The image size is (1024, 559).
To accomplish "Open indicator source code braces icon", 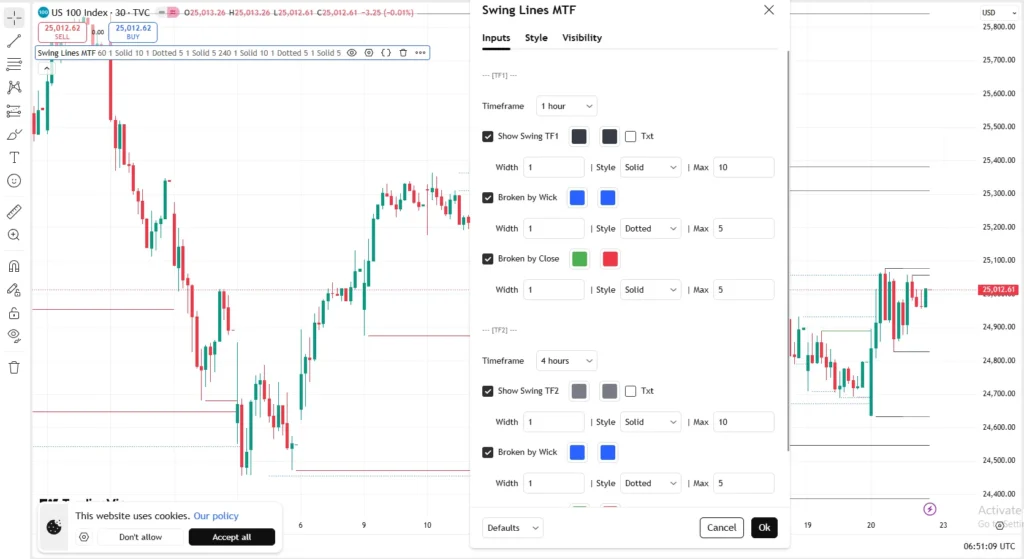I will coord(386,53).
